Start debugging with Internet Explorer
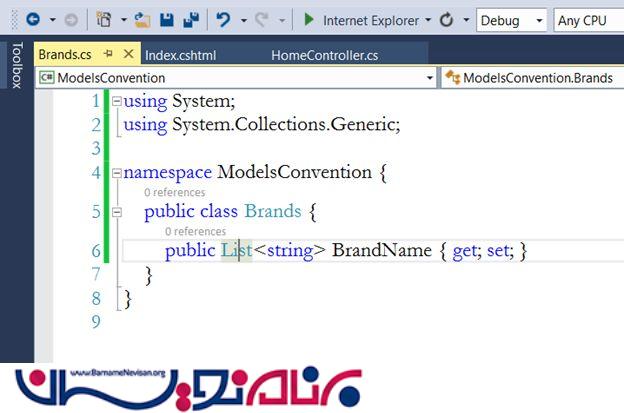 tap(365, 19)
